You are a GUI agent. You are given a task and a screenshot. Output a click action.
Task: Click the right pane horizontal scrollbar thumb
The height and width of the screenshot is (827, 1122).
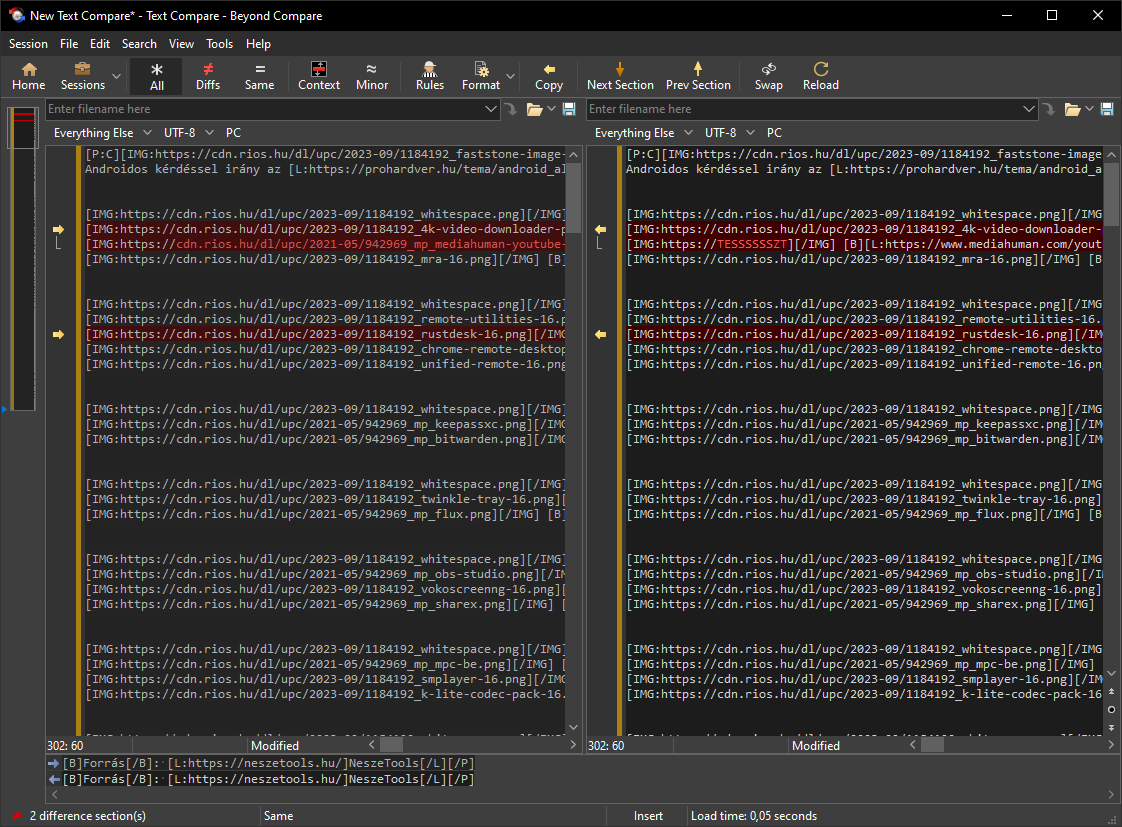(x=932, y=745)
